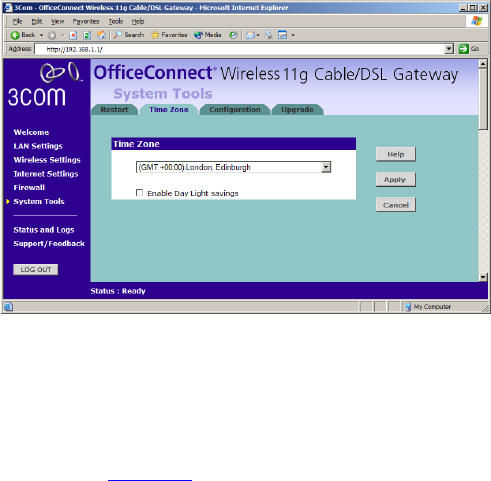Viewport: 491px width, 481px height.
Task: Open Wireless Settings in sidebar
Action: (x=47, y=160)
